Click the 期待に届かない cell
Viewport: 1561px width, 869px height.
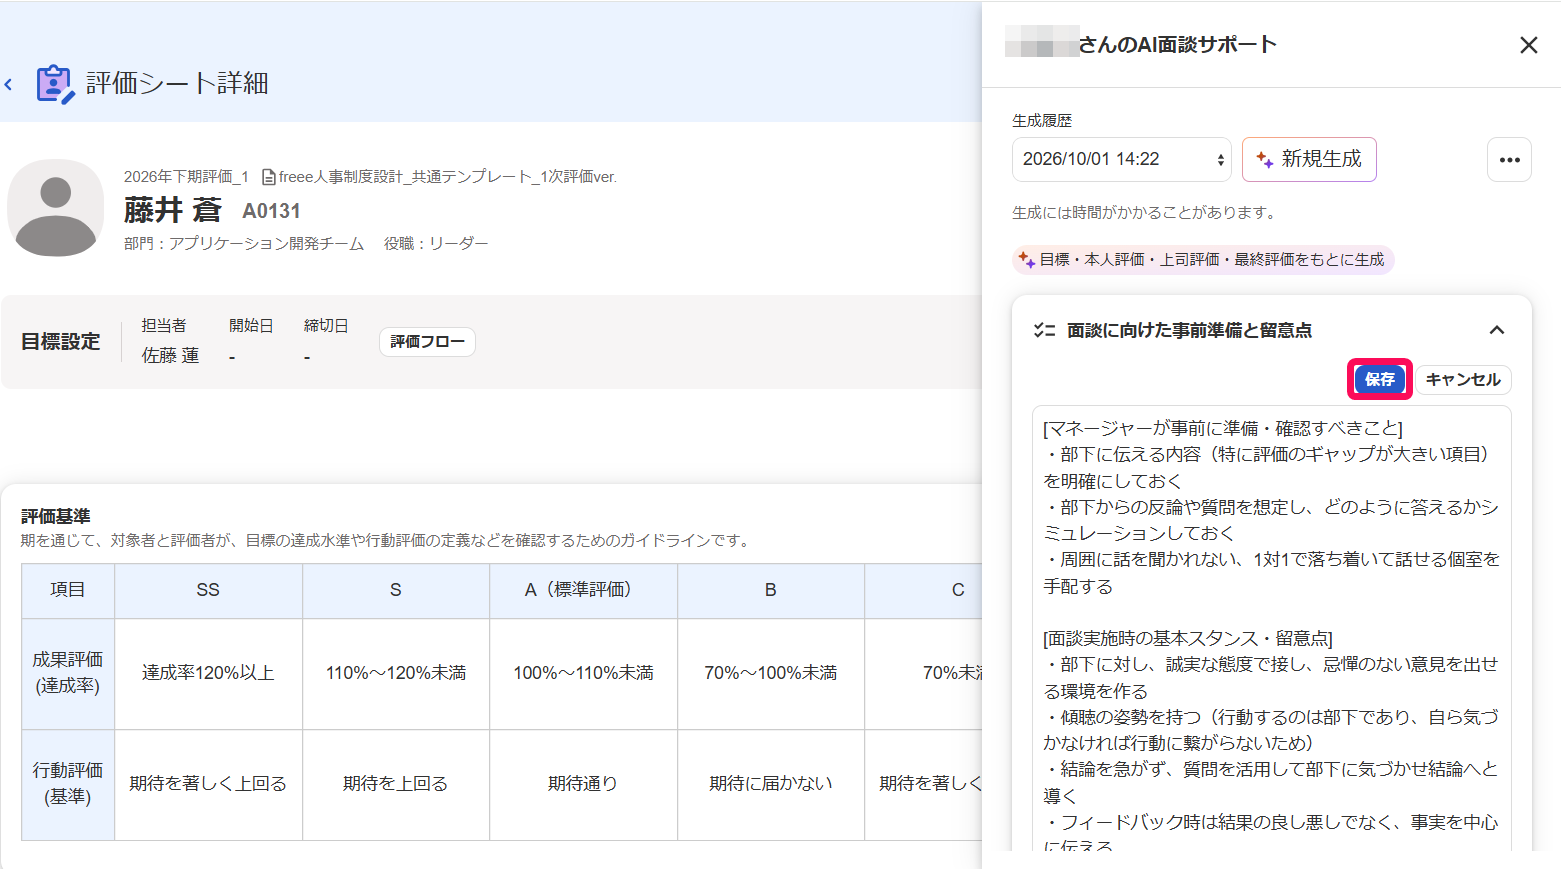tap(771, 784)
